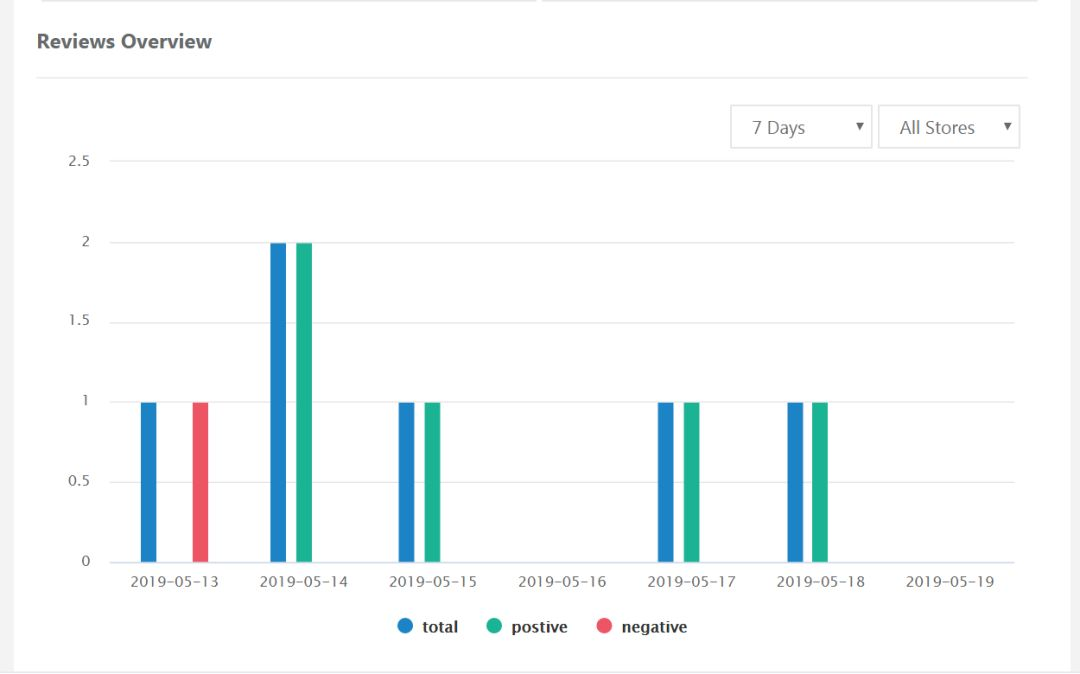
Task: Click the 2.5 y-axis value label
Action: (79, 161)
